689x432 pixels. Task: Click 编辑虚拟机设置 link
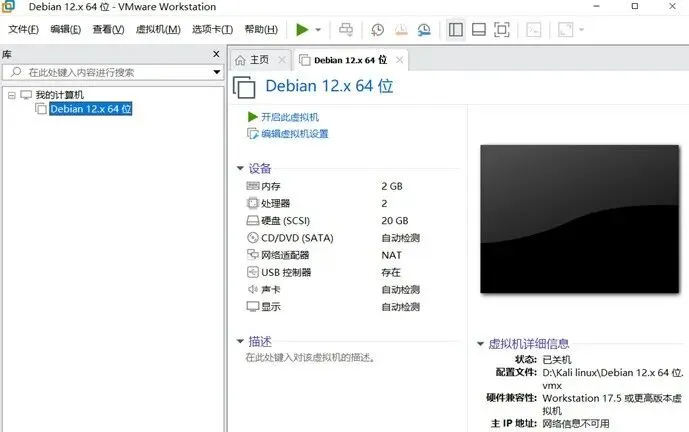click(295, 134)
